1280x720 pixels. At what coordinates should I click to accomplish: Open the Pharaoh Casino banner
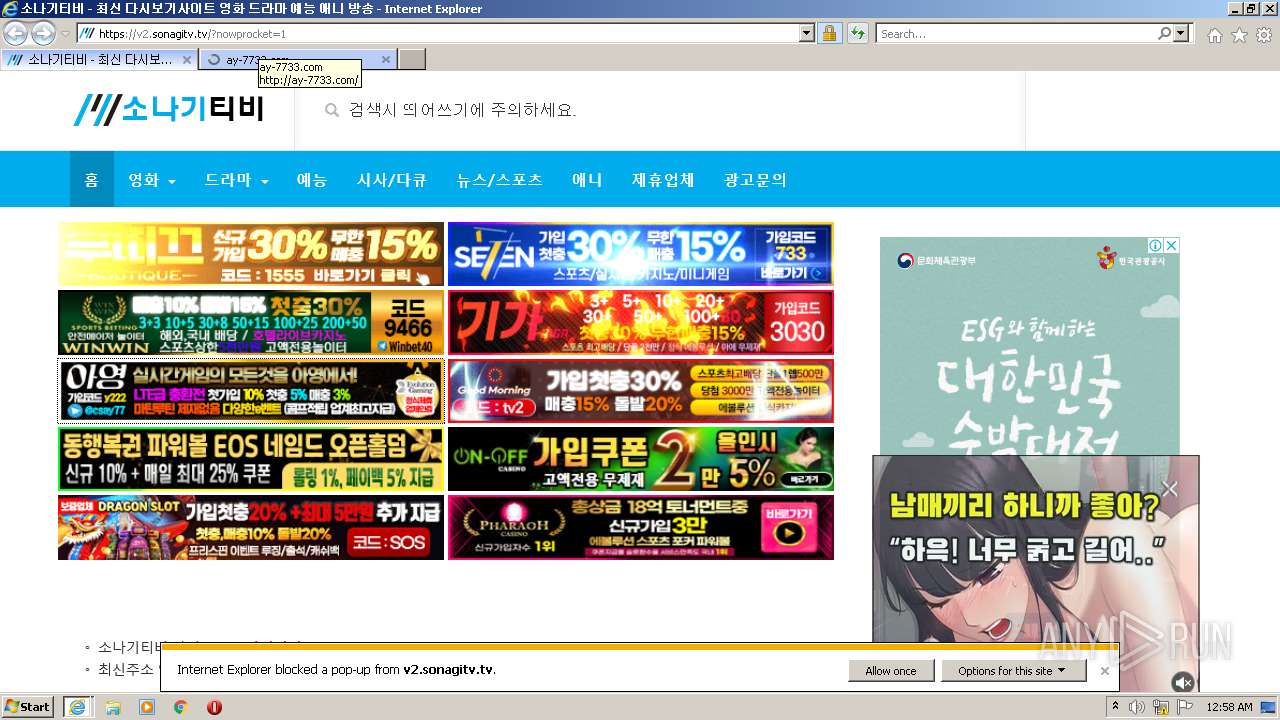(641, 527)
